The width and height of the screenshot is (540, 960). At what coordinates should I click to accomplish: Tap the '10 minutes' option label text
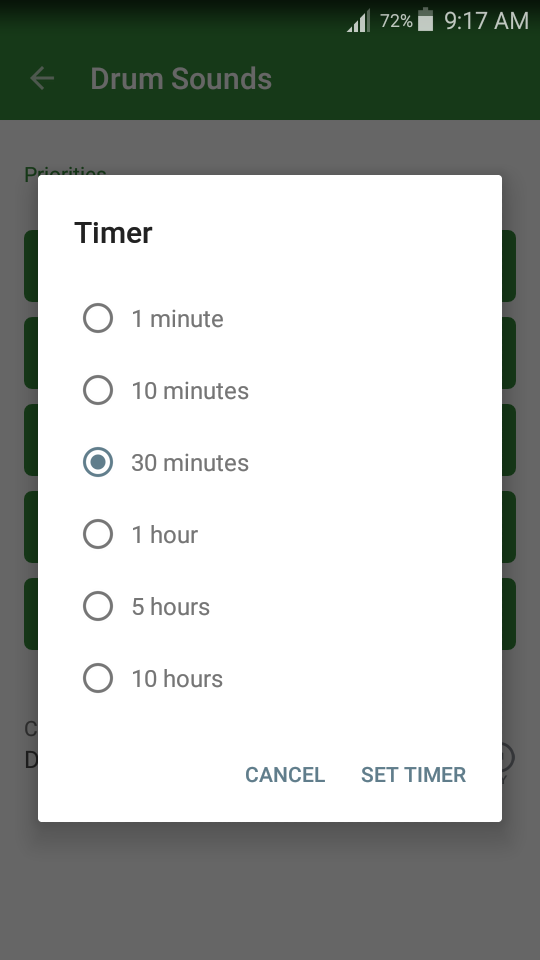pos(190,391)
